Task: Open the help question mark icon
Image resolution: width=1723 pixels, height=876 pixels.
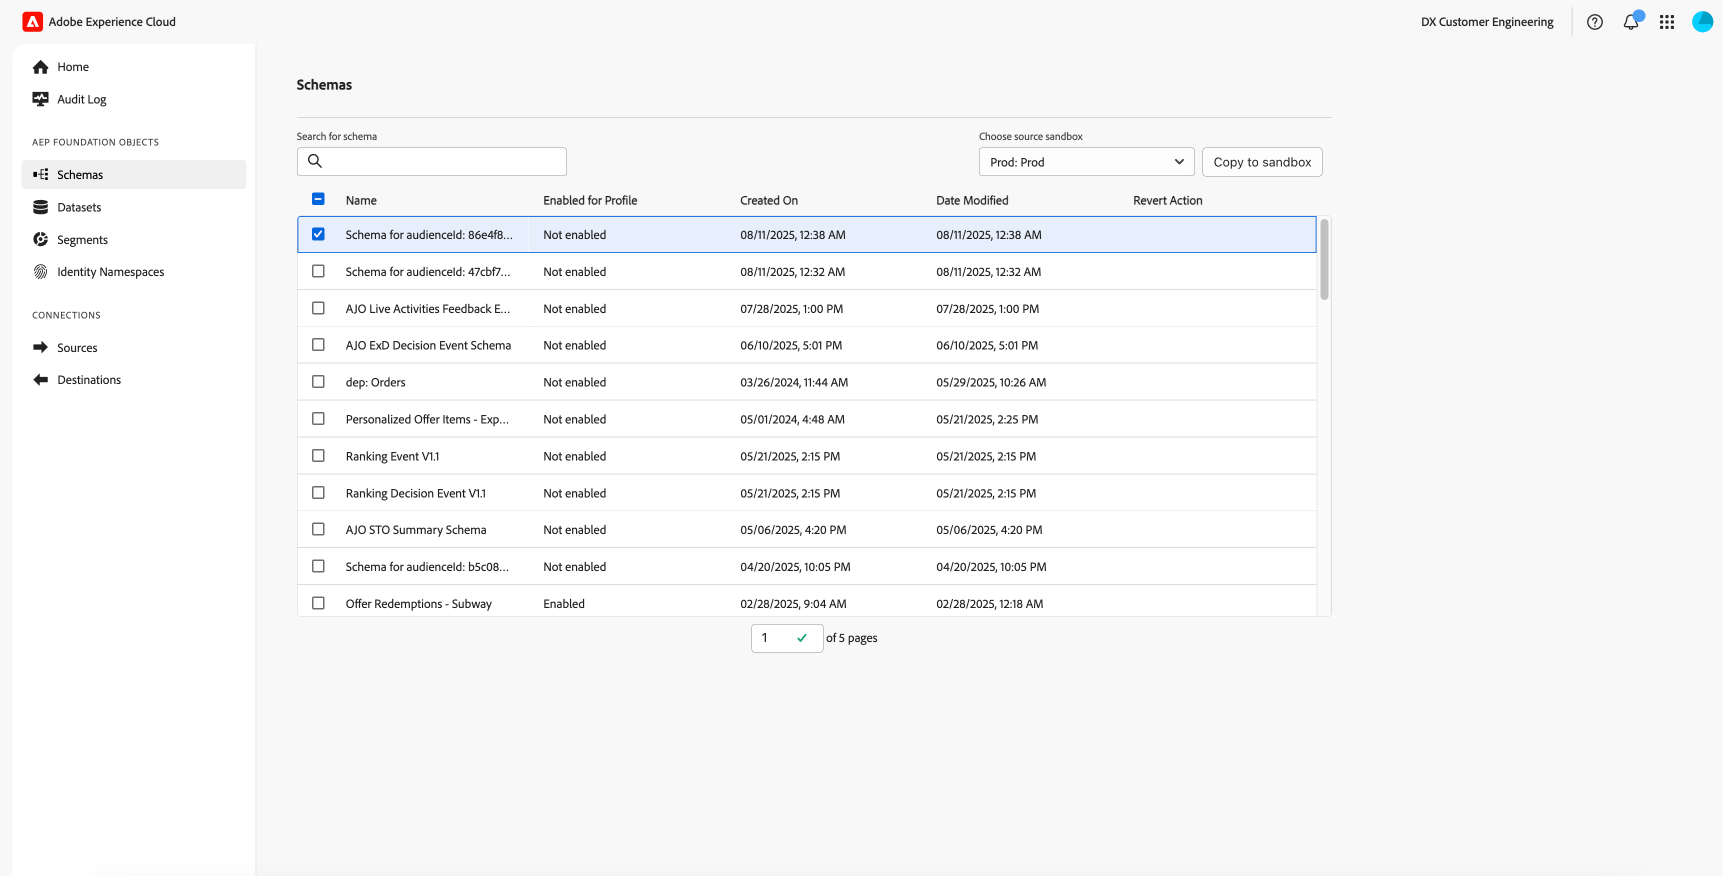Action: coord(1595,22)
